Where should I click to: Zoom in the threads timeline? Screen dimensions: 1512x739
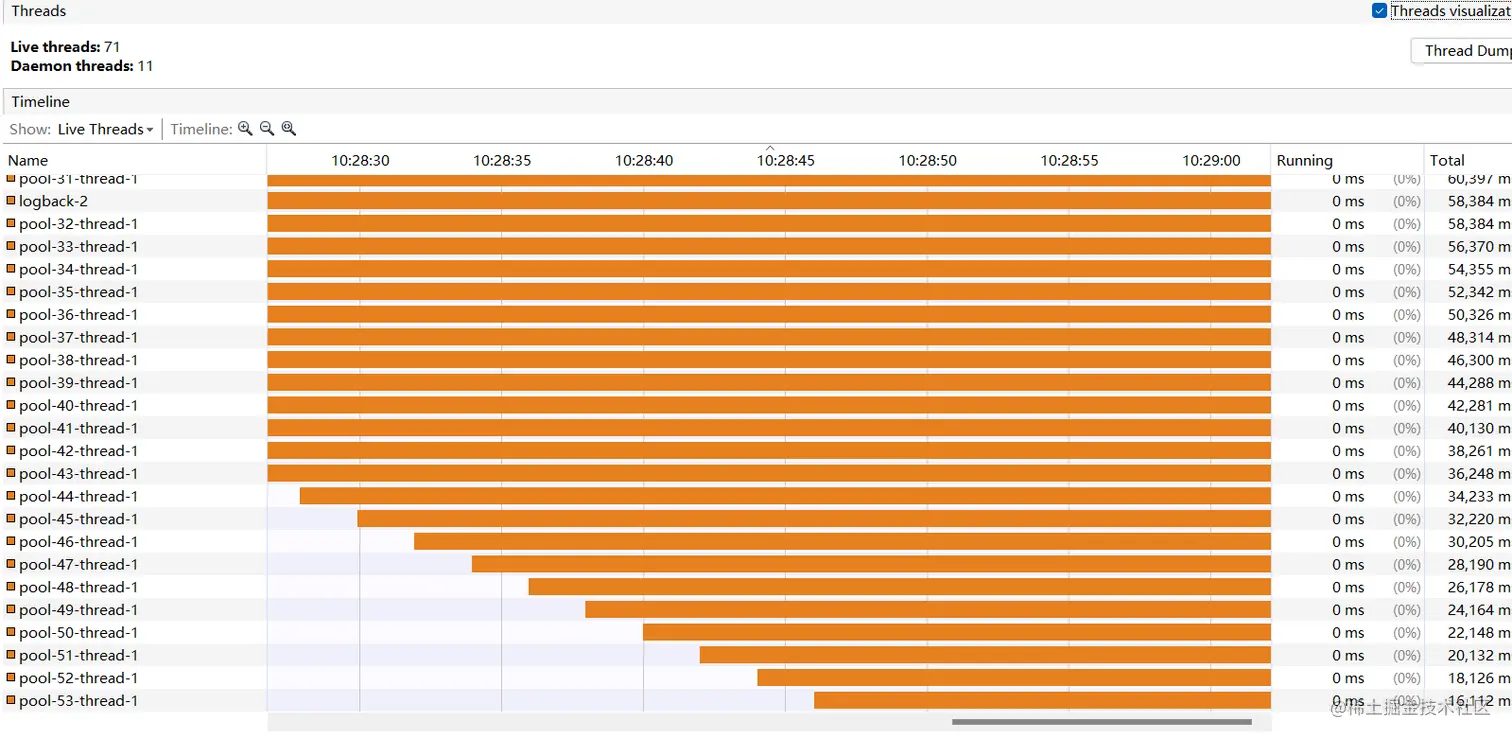245,129
